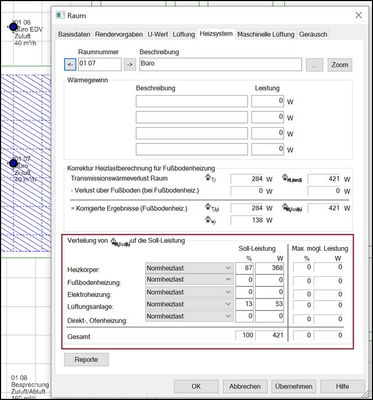Screen dimensions: 373x400
Task: Click Lüftungsanlage Soll-Leistung watt field 53
Action: click(269, 304)
